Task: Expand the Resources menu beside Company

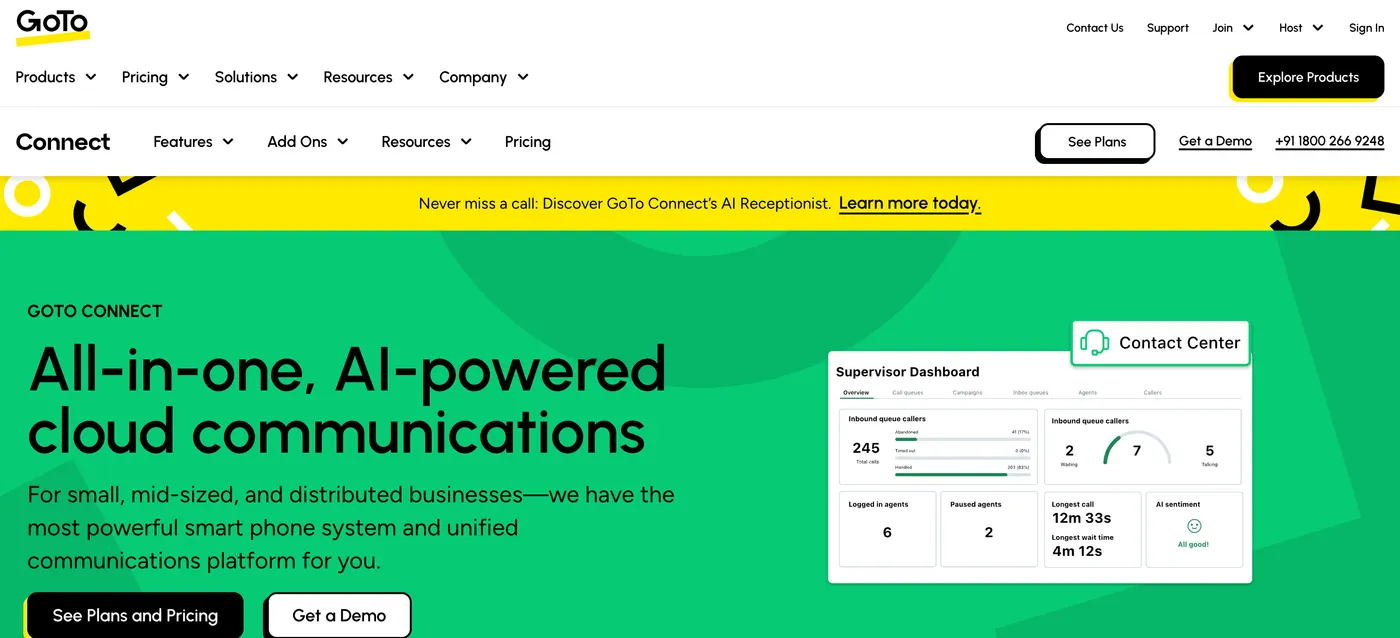Action: click(x=368, y=77)
